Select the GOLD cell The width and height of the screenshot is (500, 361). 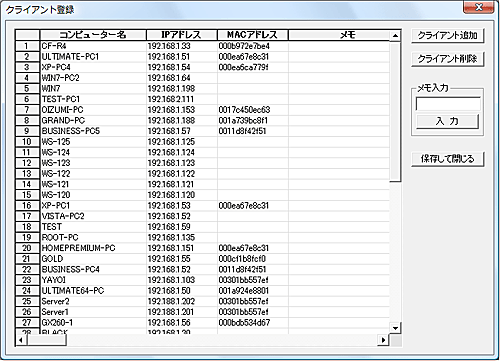[93, 259]
